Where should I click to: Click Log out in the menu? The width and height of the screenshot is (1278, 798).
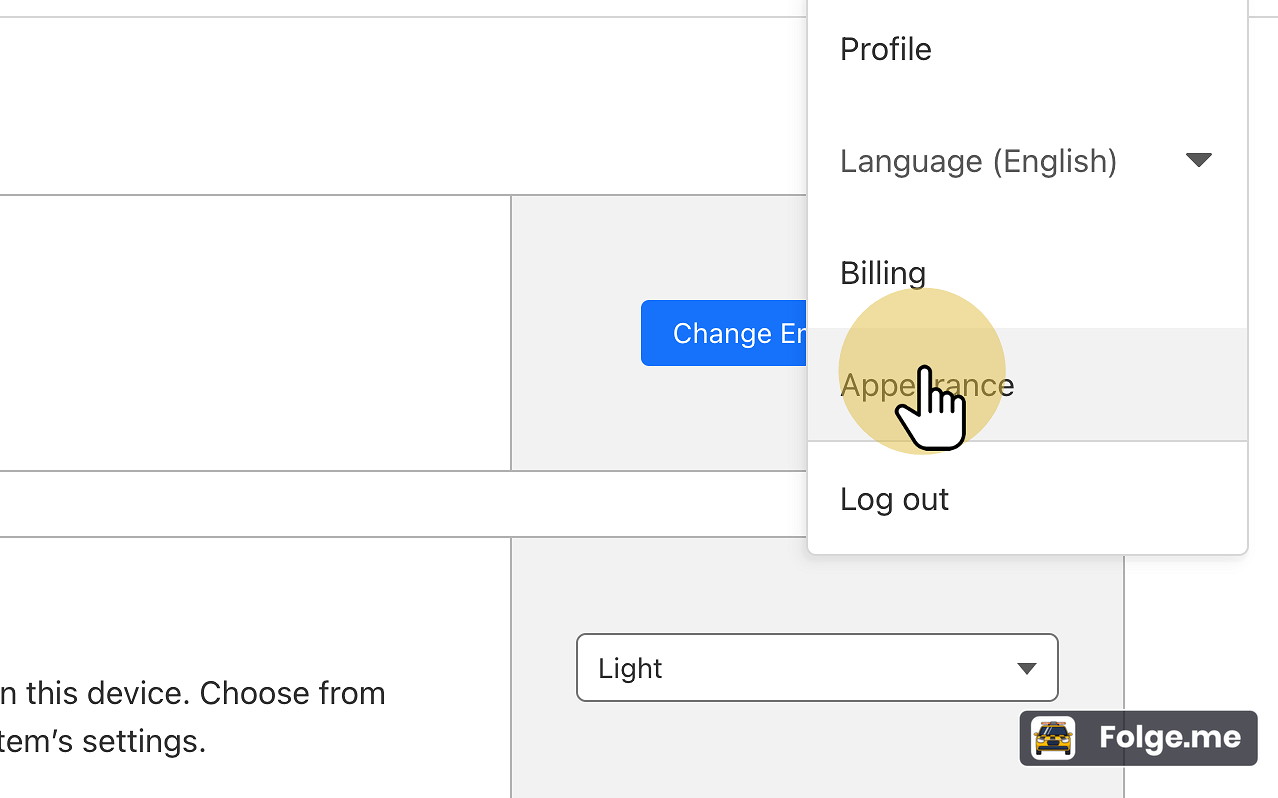coord(1027,498)
